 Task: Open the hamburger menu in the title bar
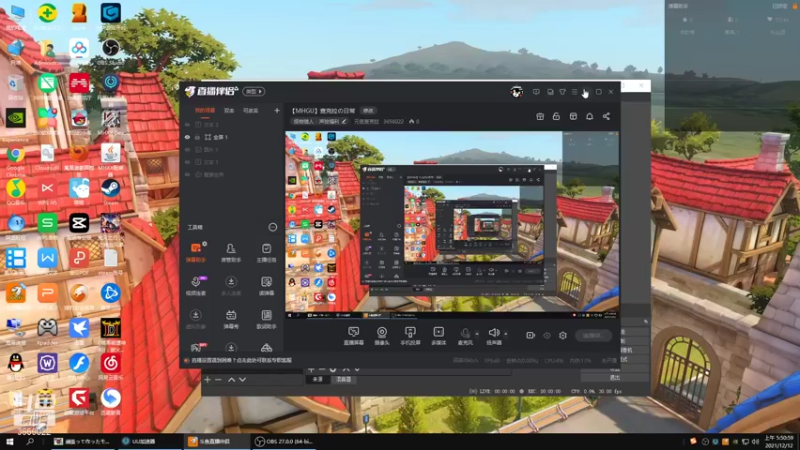click(574, 92)
